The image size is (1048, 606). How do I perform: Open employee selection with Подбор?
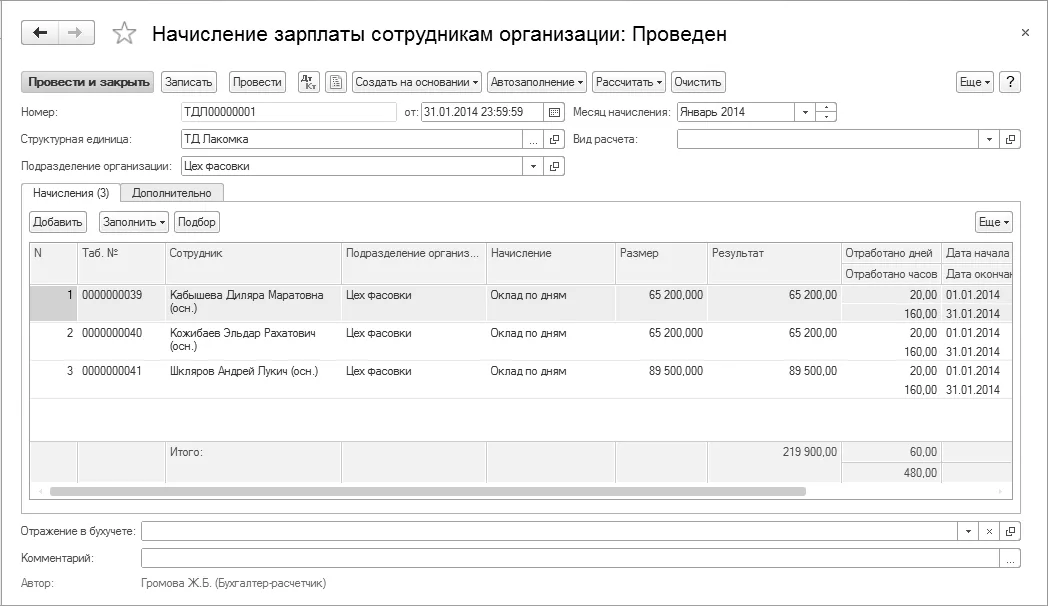pyautogui.click(x=196, y=222)
